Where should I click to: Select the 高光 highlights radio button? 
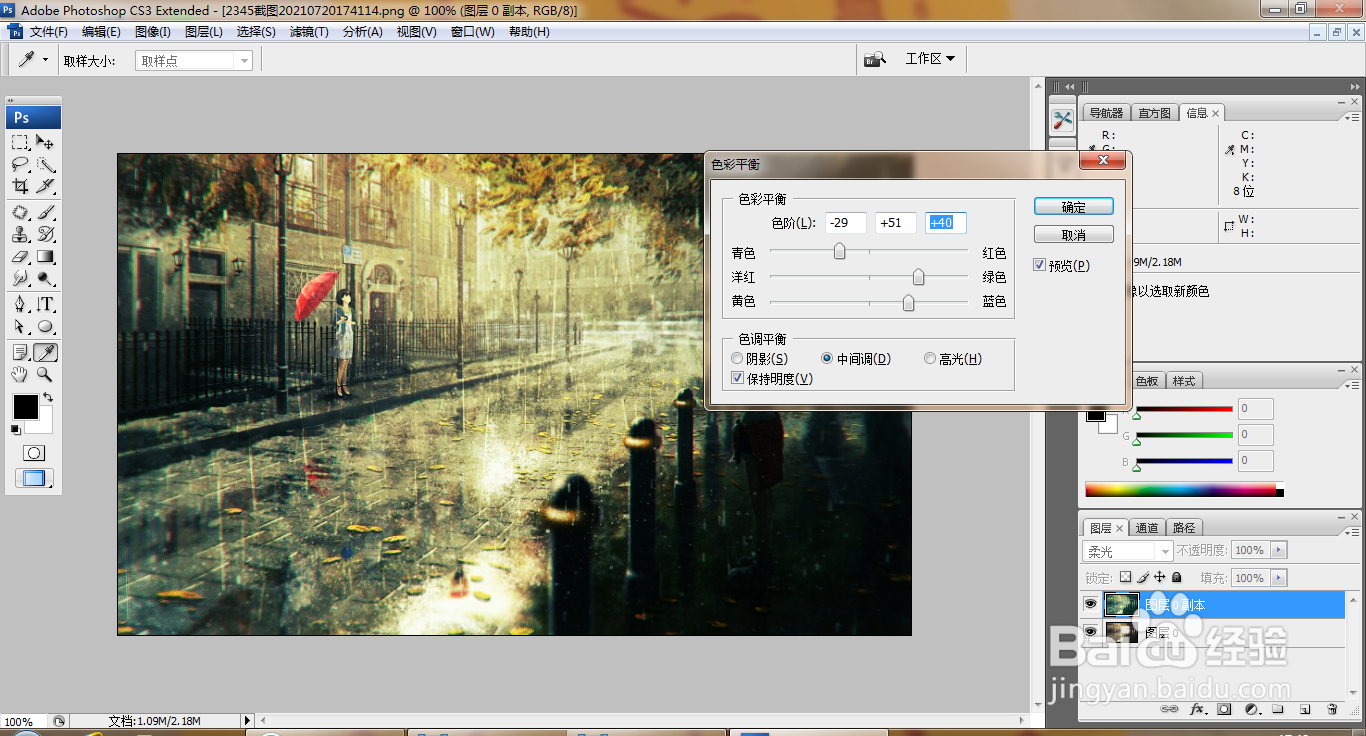pyautogui.click(x=930, y=358)
